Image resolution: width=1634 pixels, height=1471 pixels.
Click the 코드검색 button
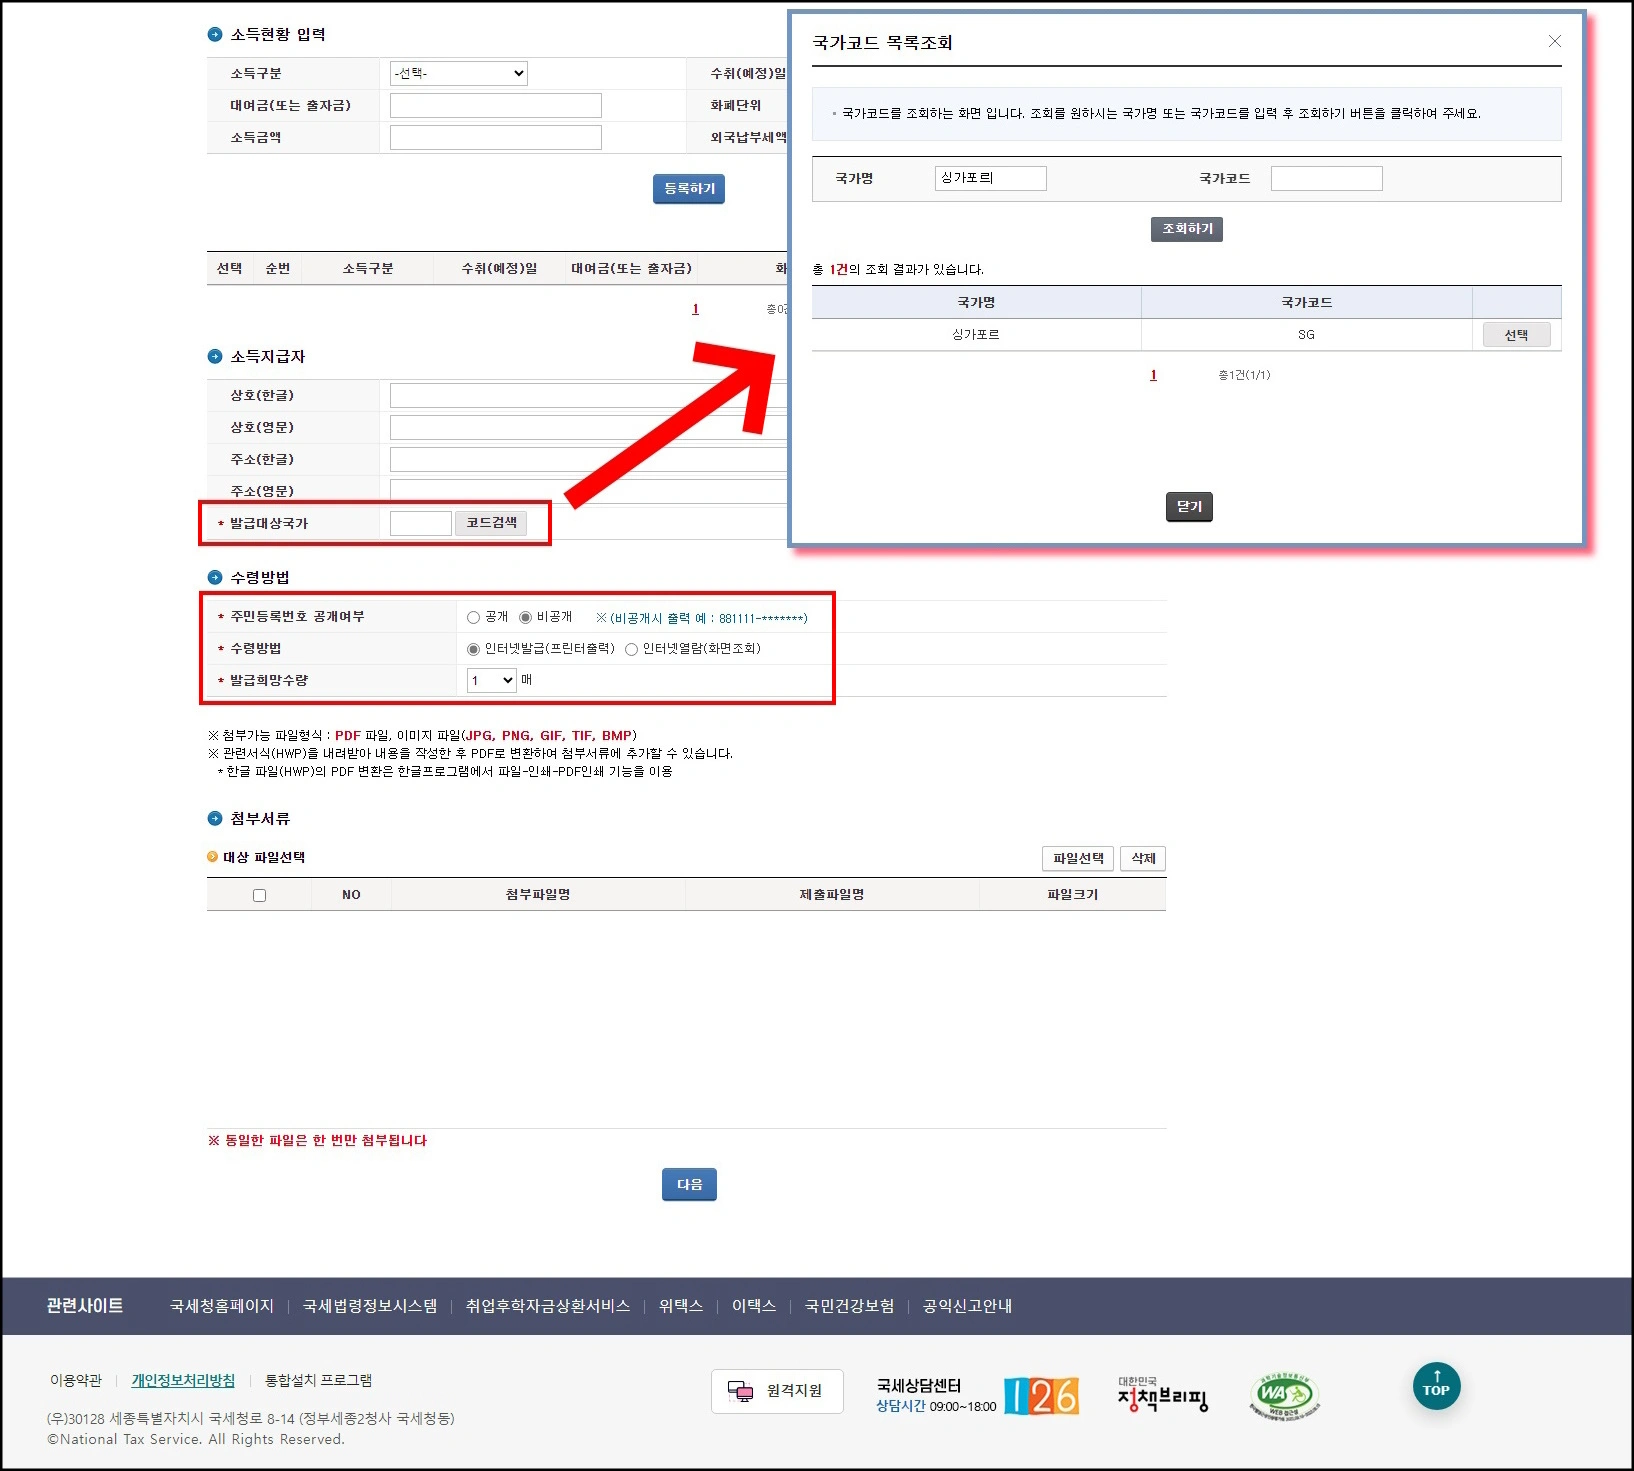coord(491,522)
